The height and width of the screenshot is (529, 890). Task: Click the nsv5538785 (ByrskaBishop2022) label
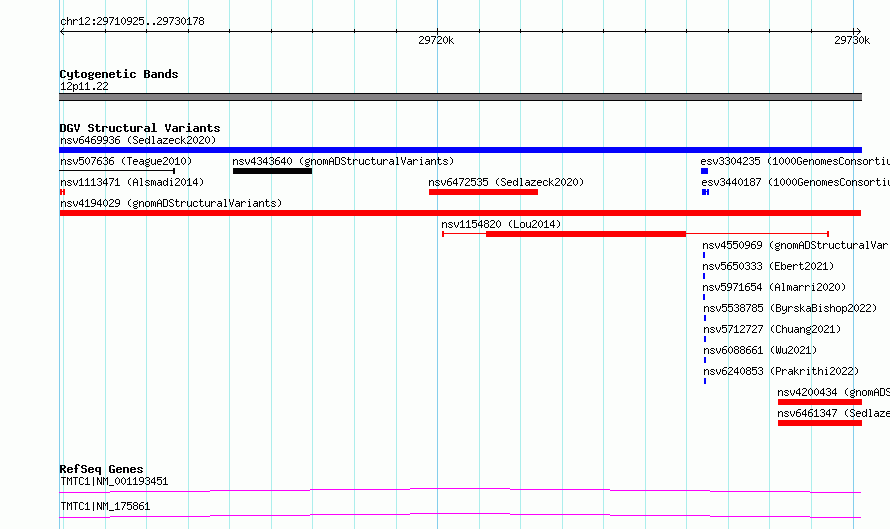point(790,308)
